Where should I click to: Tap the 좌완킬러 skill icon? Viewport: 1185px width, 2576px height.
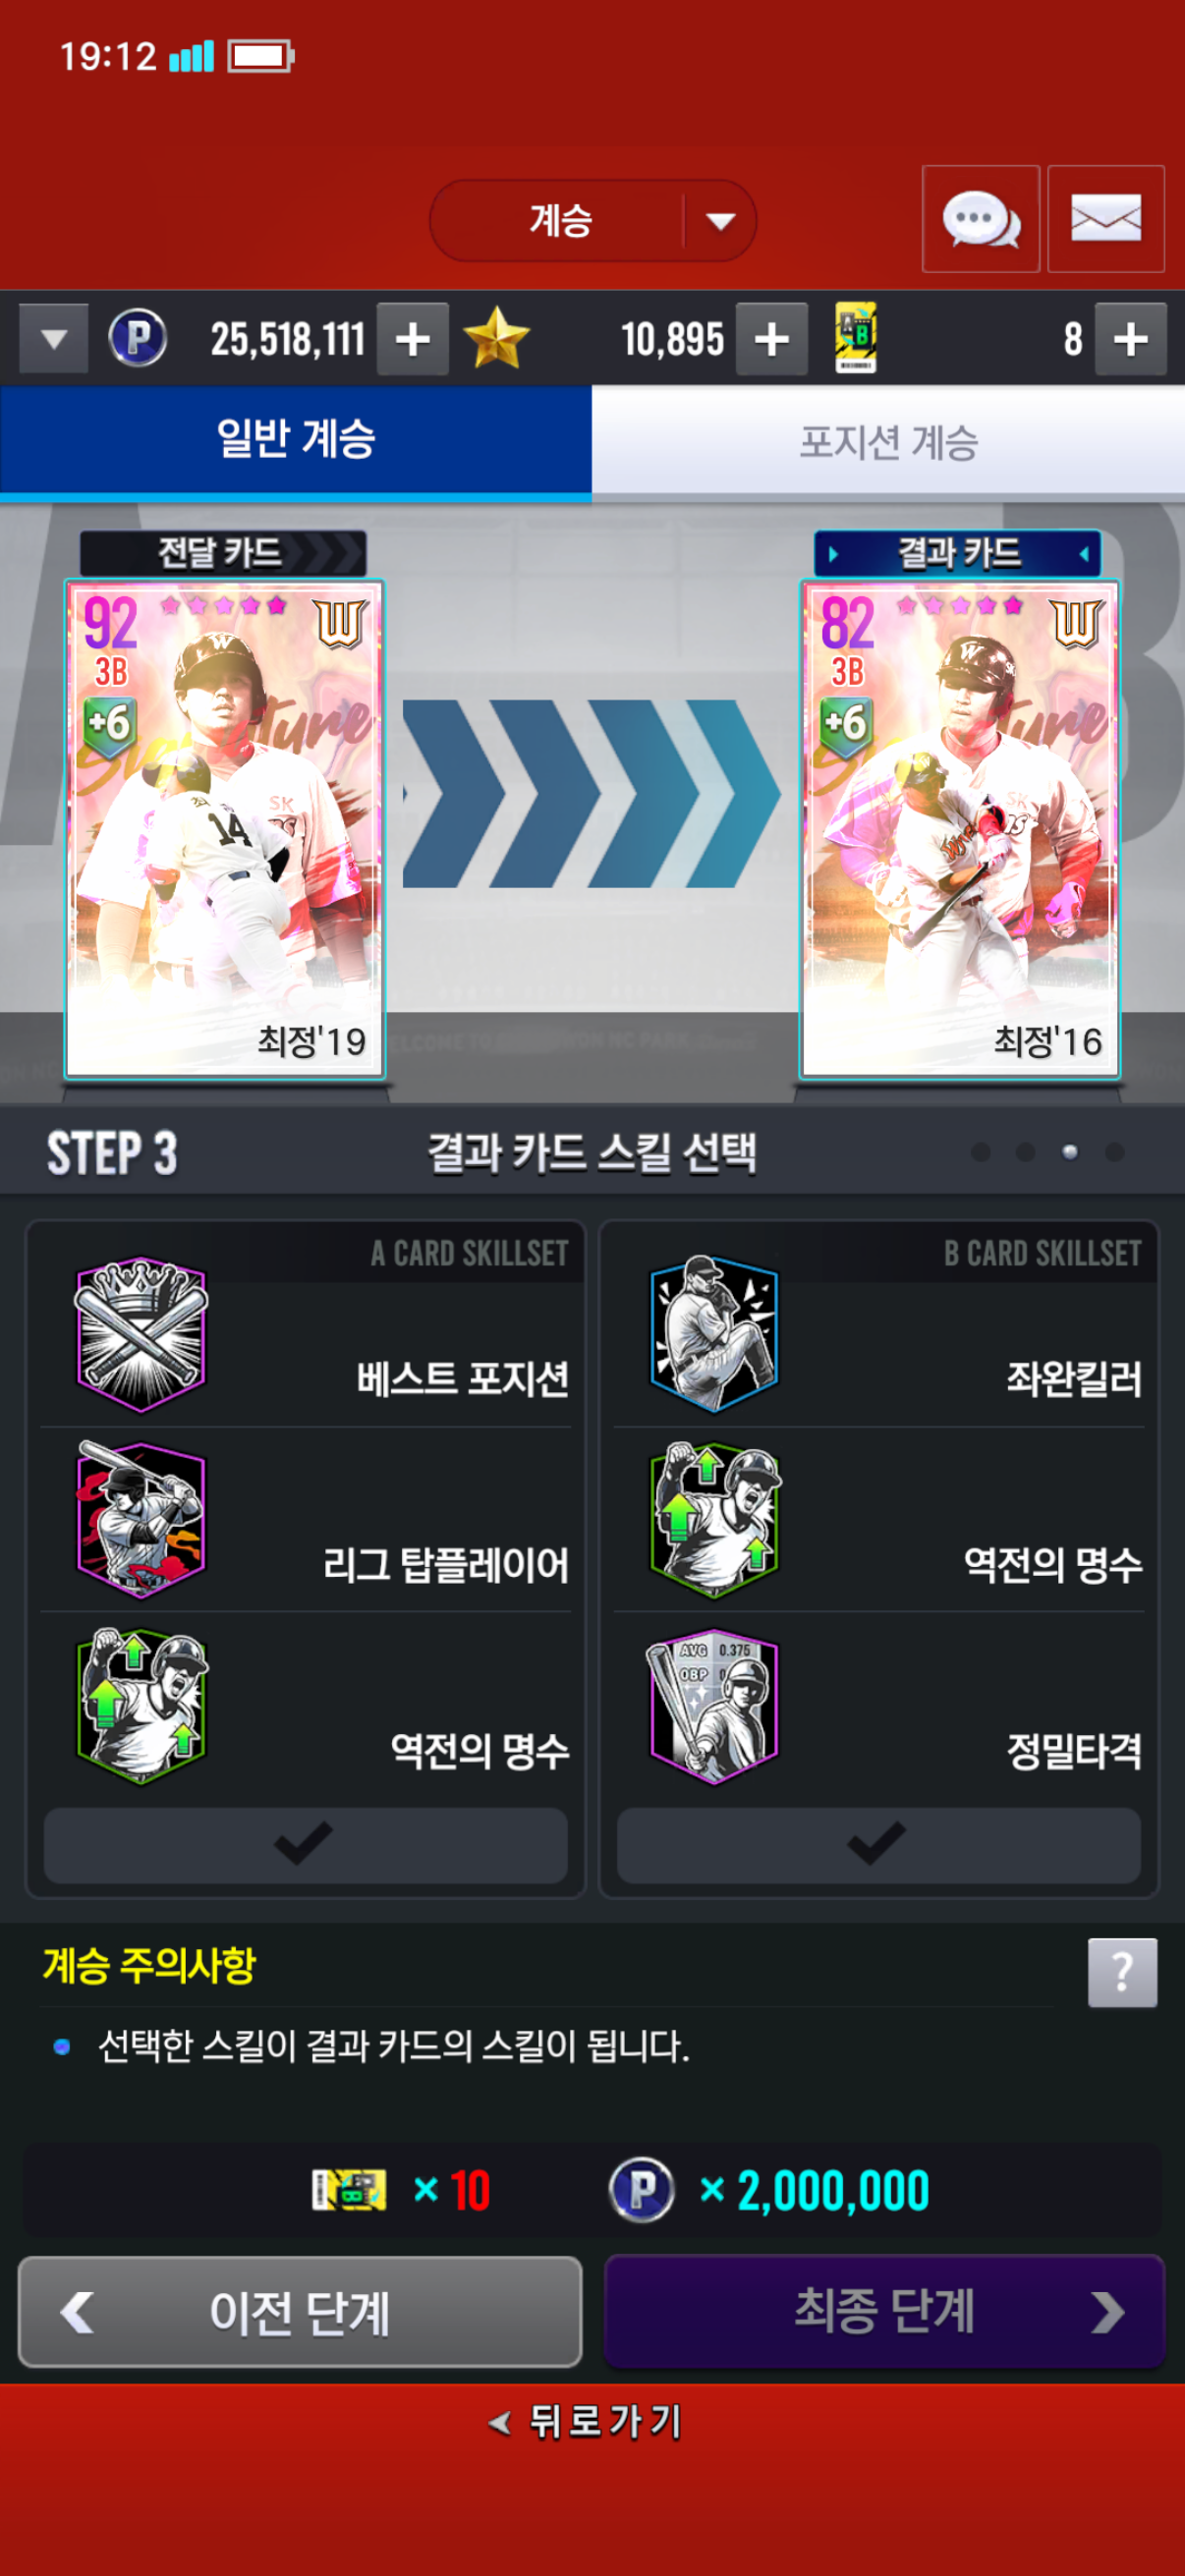pos(714,1334)
